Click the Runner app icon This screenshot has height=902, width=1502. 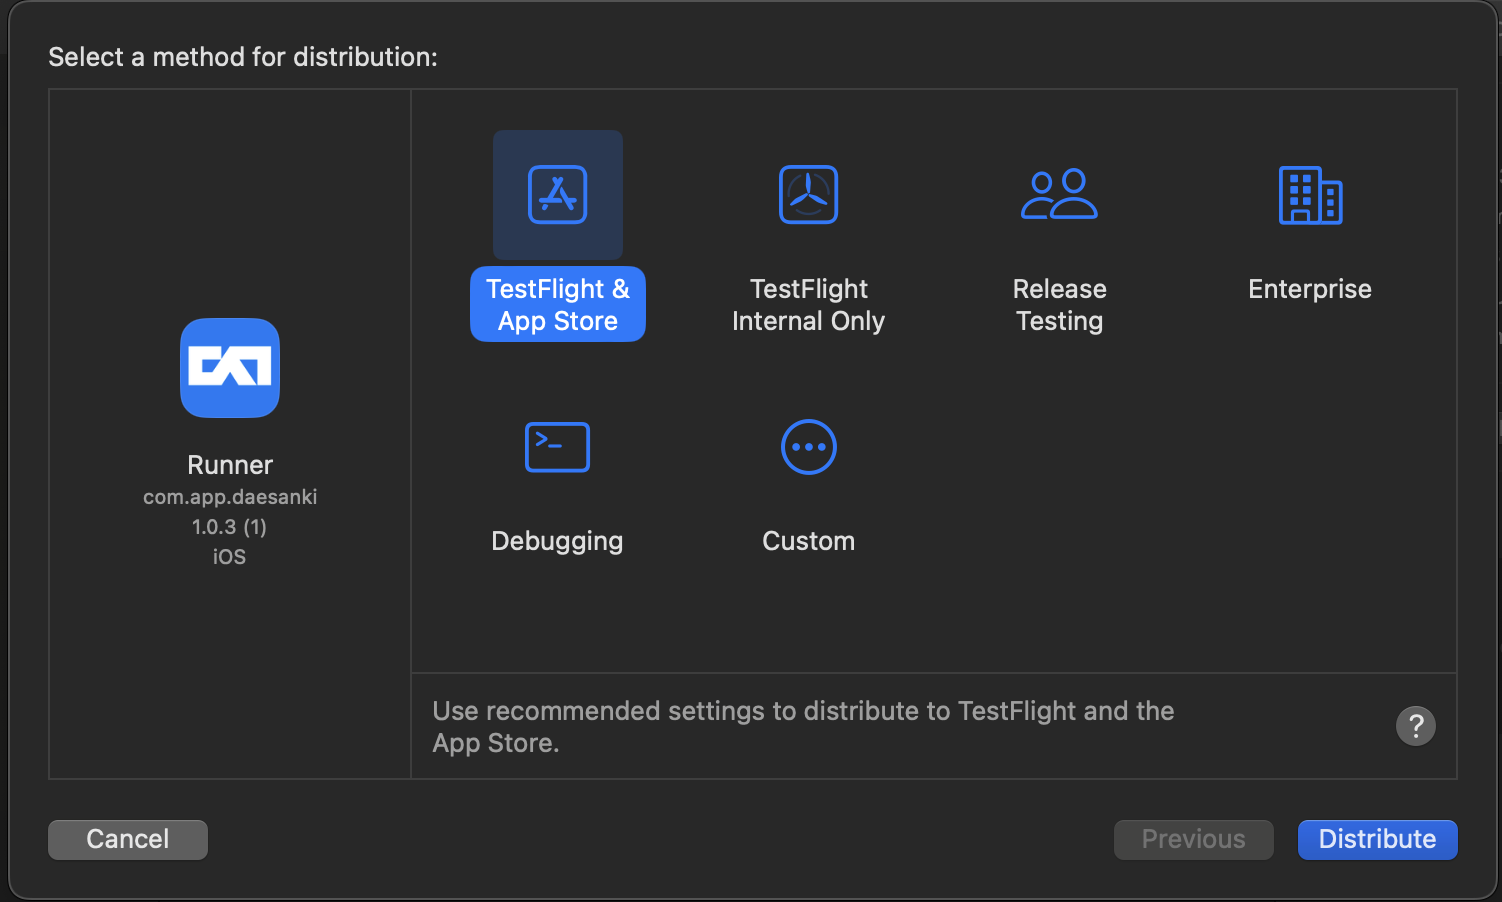pyautogui.click(x=230, y=368)
